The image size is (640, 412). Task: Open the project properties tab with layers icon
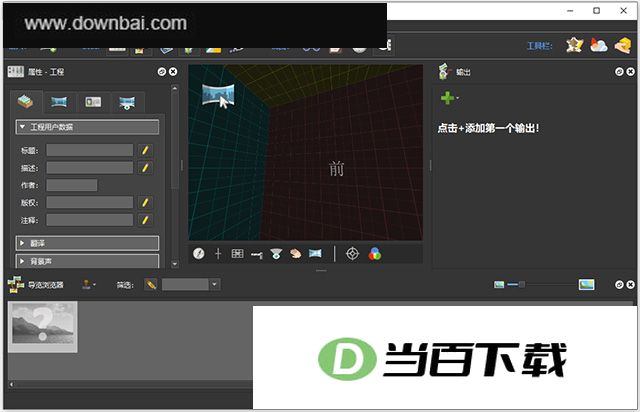click(x=25, y=102)
